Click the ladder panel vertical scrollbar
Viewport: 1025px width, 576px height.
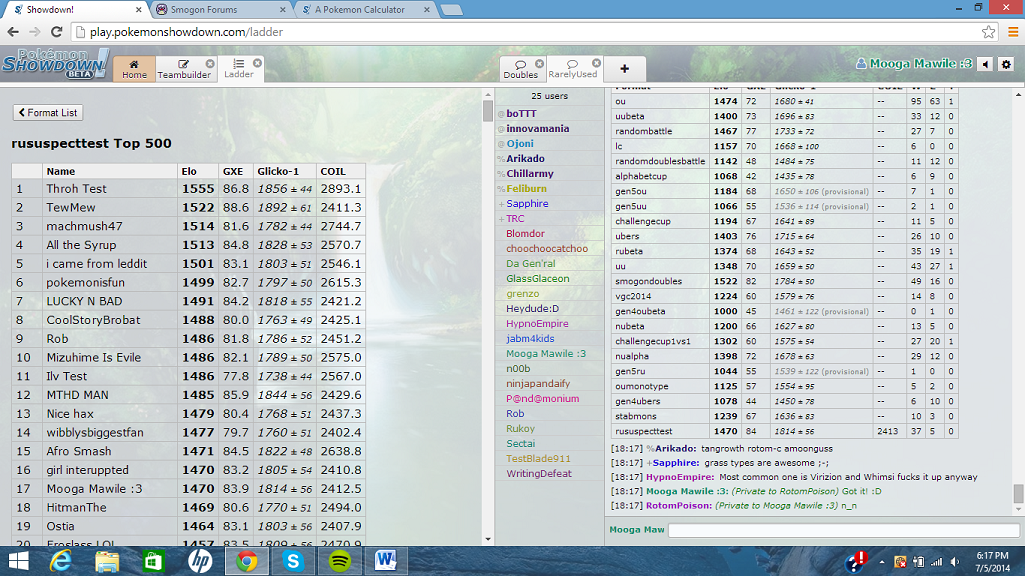[x=488, y=111]
